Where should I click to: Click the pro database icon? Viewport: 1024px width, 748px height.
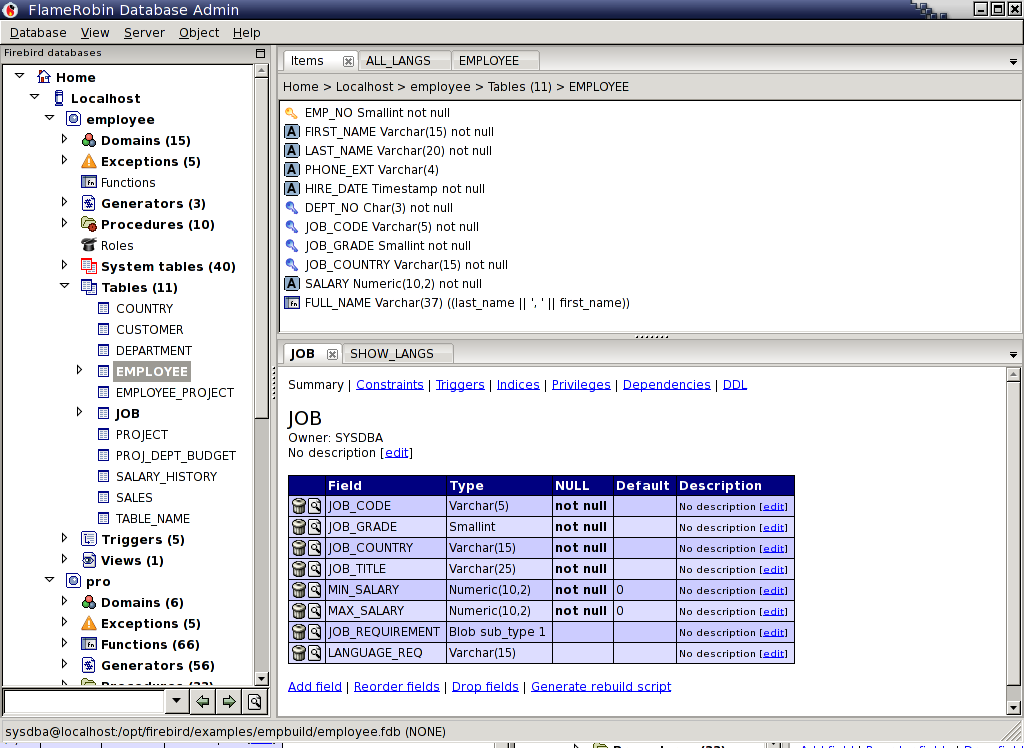click(x=74, y=581)
